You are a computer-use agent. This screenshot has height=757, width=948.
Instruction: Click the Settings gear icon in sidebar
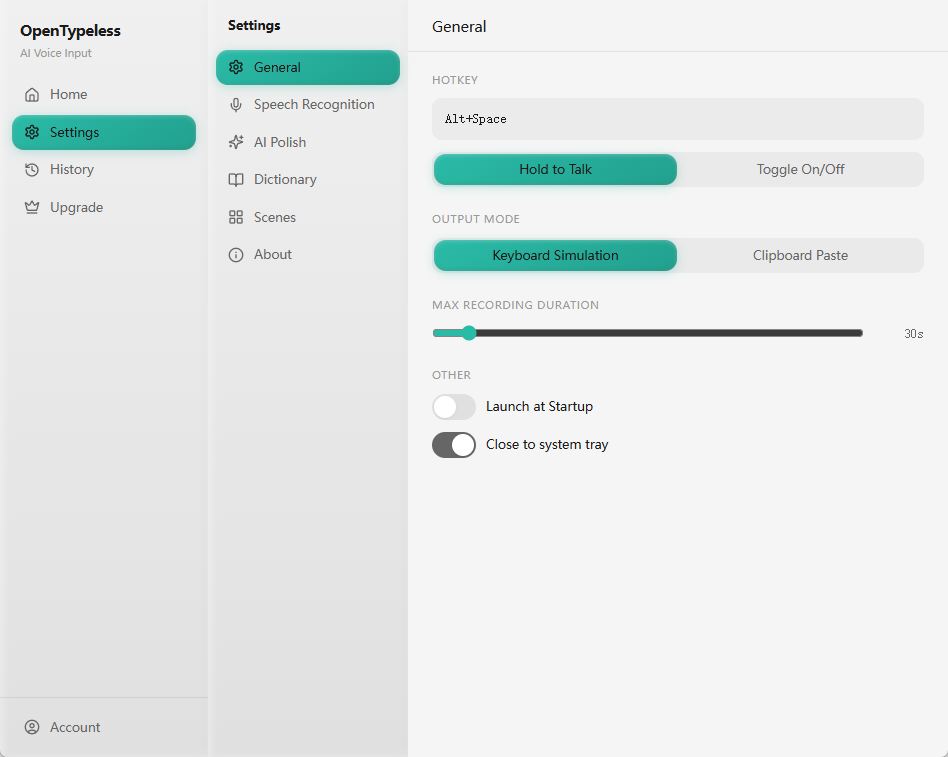(32, 132)
